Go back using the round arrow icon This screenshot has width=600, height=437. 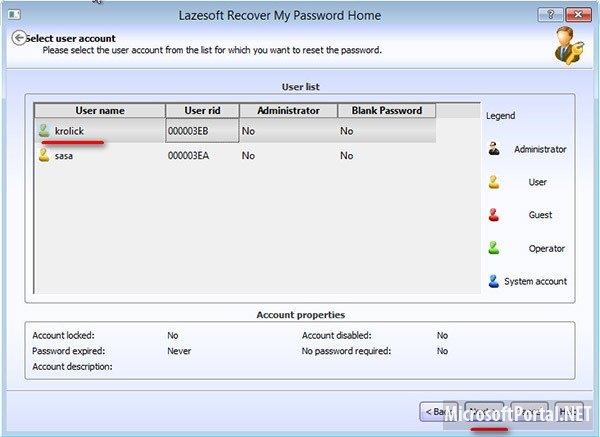[19, 38]
